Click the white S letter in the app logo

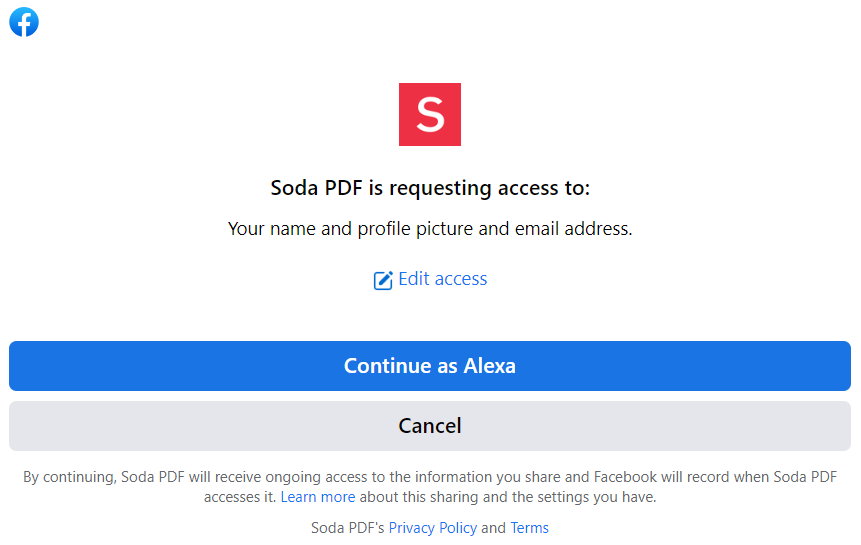[x=430, y=114]
